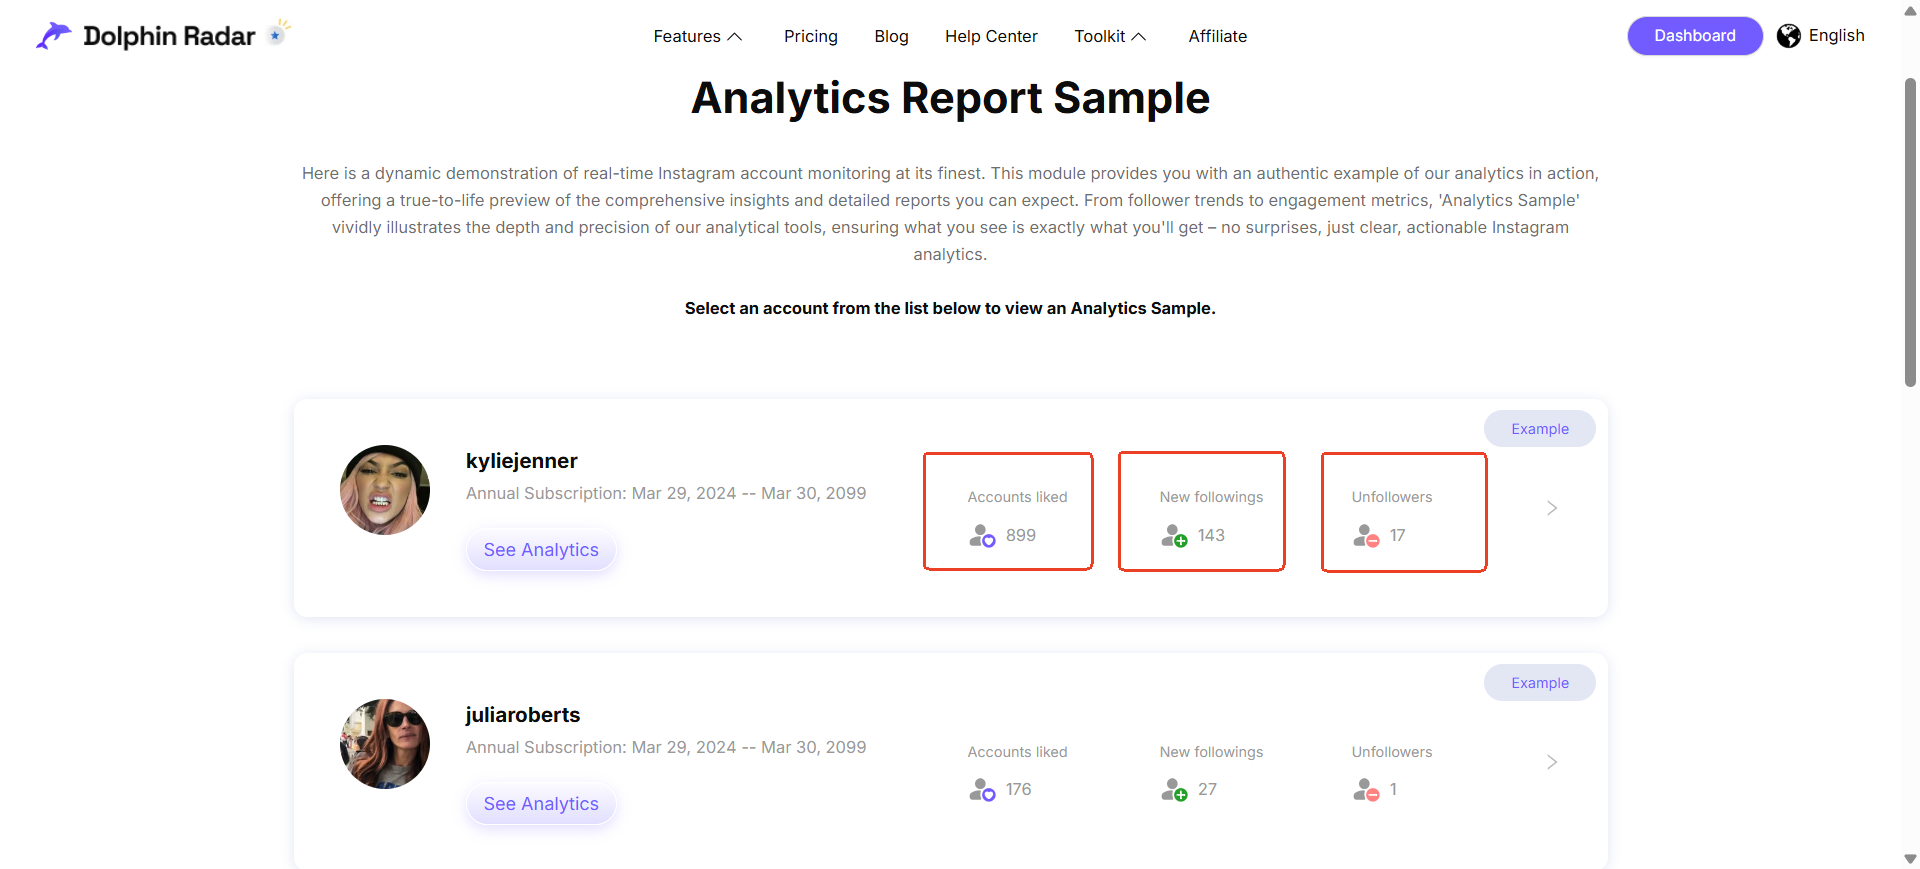Click the Dolphin Radar dolphin logo icon
Viewport: 1920px width, 869px height.
[x=54, y=36]
